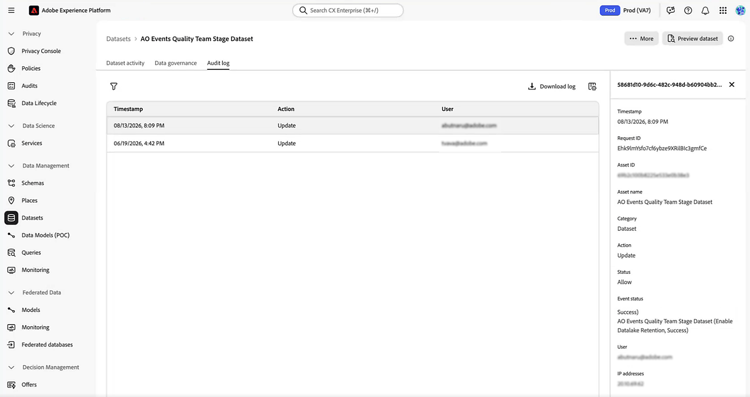
Task: Open the hamburger navigation menu
Action: point(11,10)
